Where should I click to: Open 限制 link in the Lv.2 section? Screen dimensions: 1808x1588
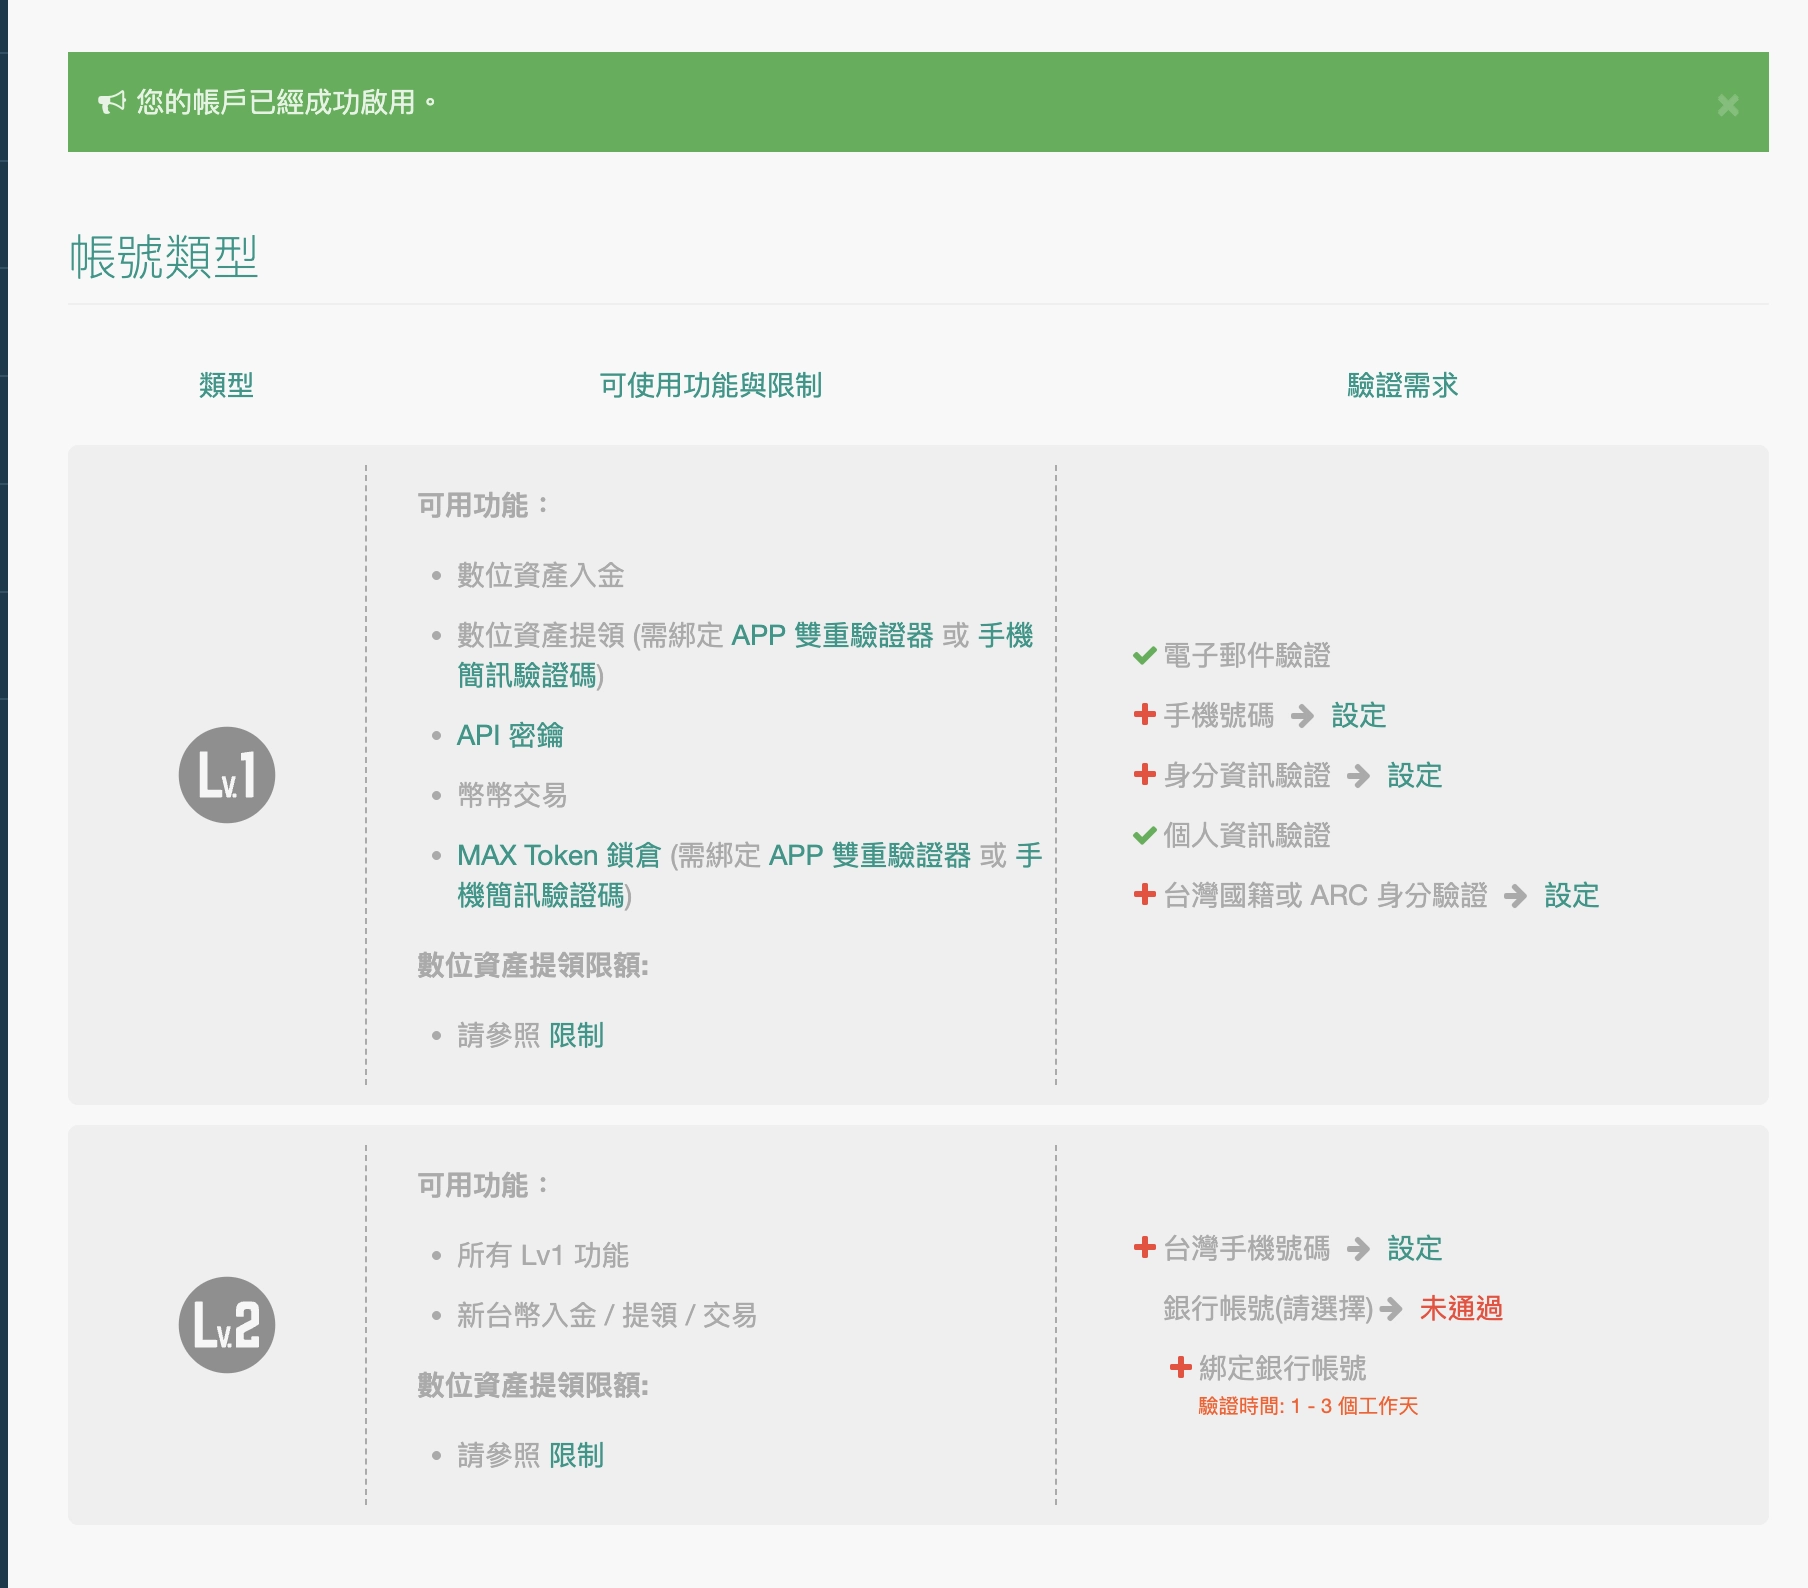(576, 1456)
